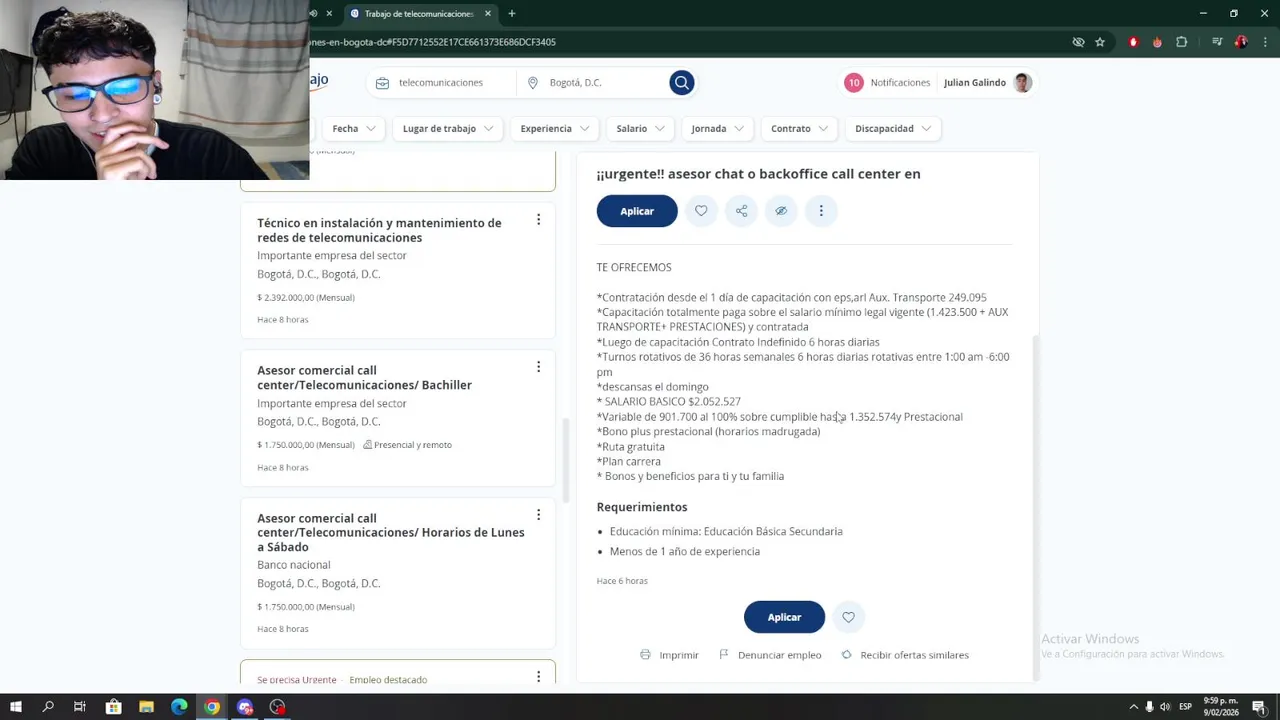1280x720 pixels.
Task: Save job with heart icon near top Aplicar
Action: tap(701, 211)
